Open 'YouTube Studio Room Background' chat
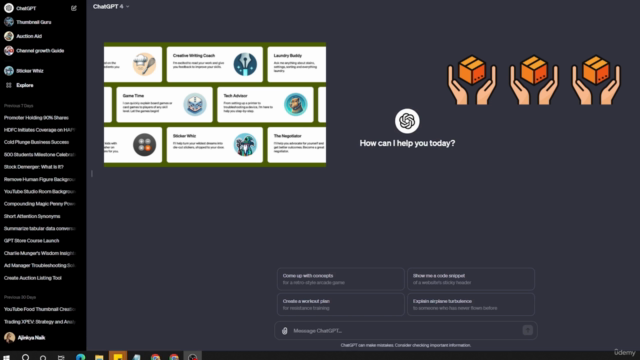This screenshot has width=640, height=360. coord(40,191)
